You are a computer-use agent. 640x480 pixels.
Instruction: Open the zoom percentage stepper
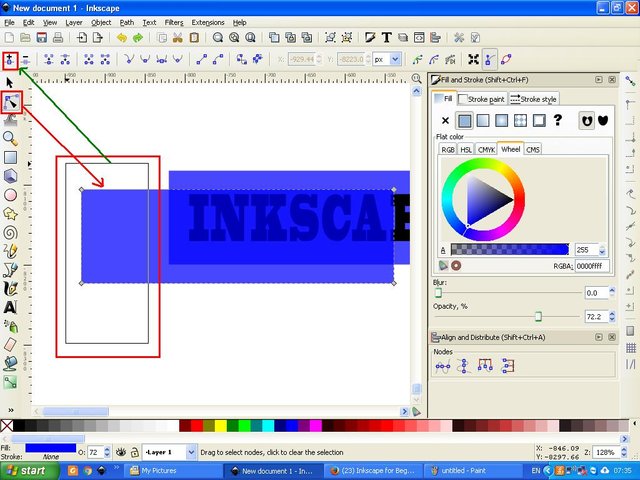[624, 452]
